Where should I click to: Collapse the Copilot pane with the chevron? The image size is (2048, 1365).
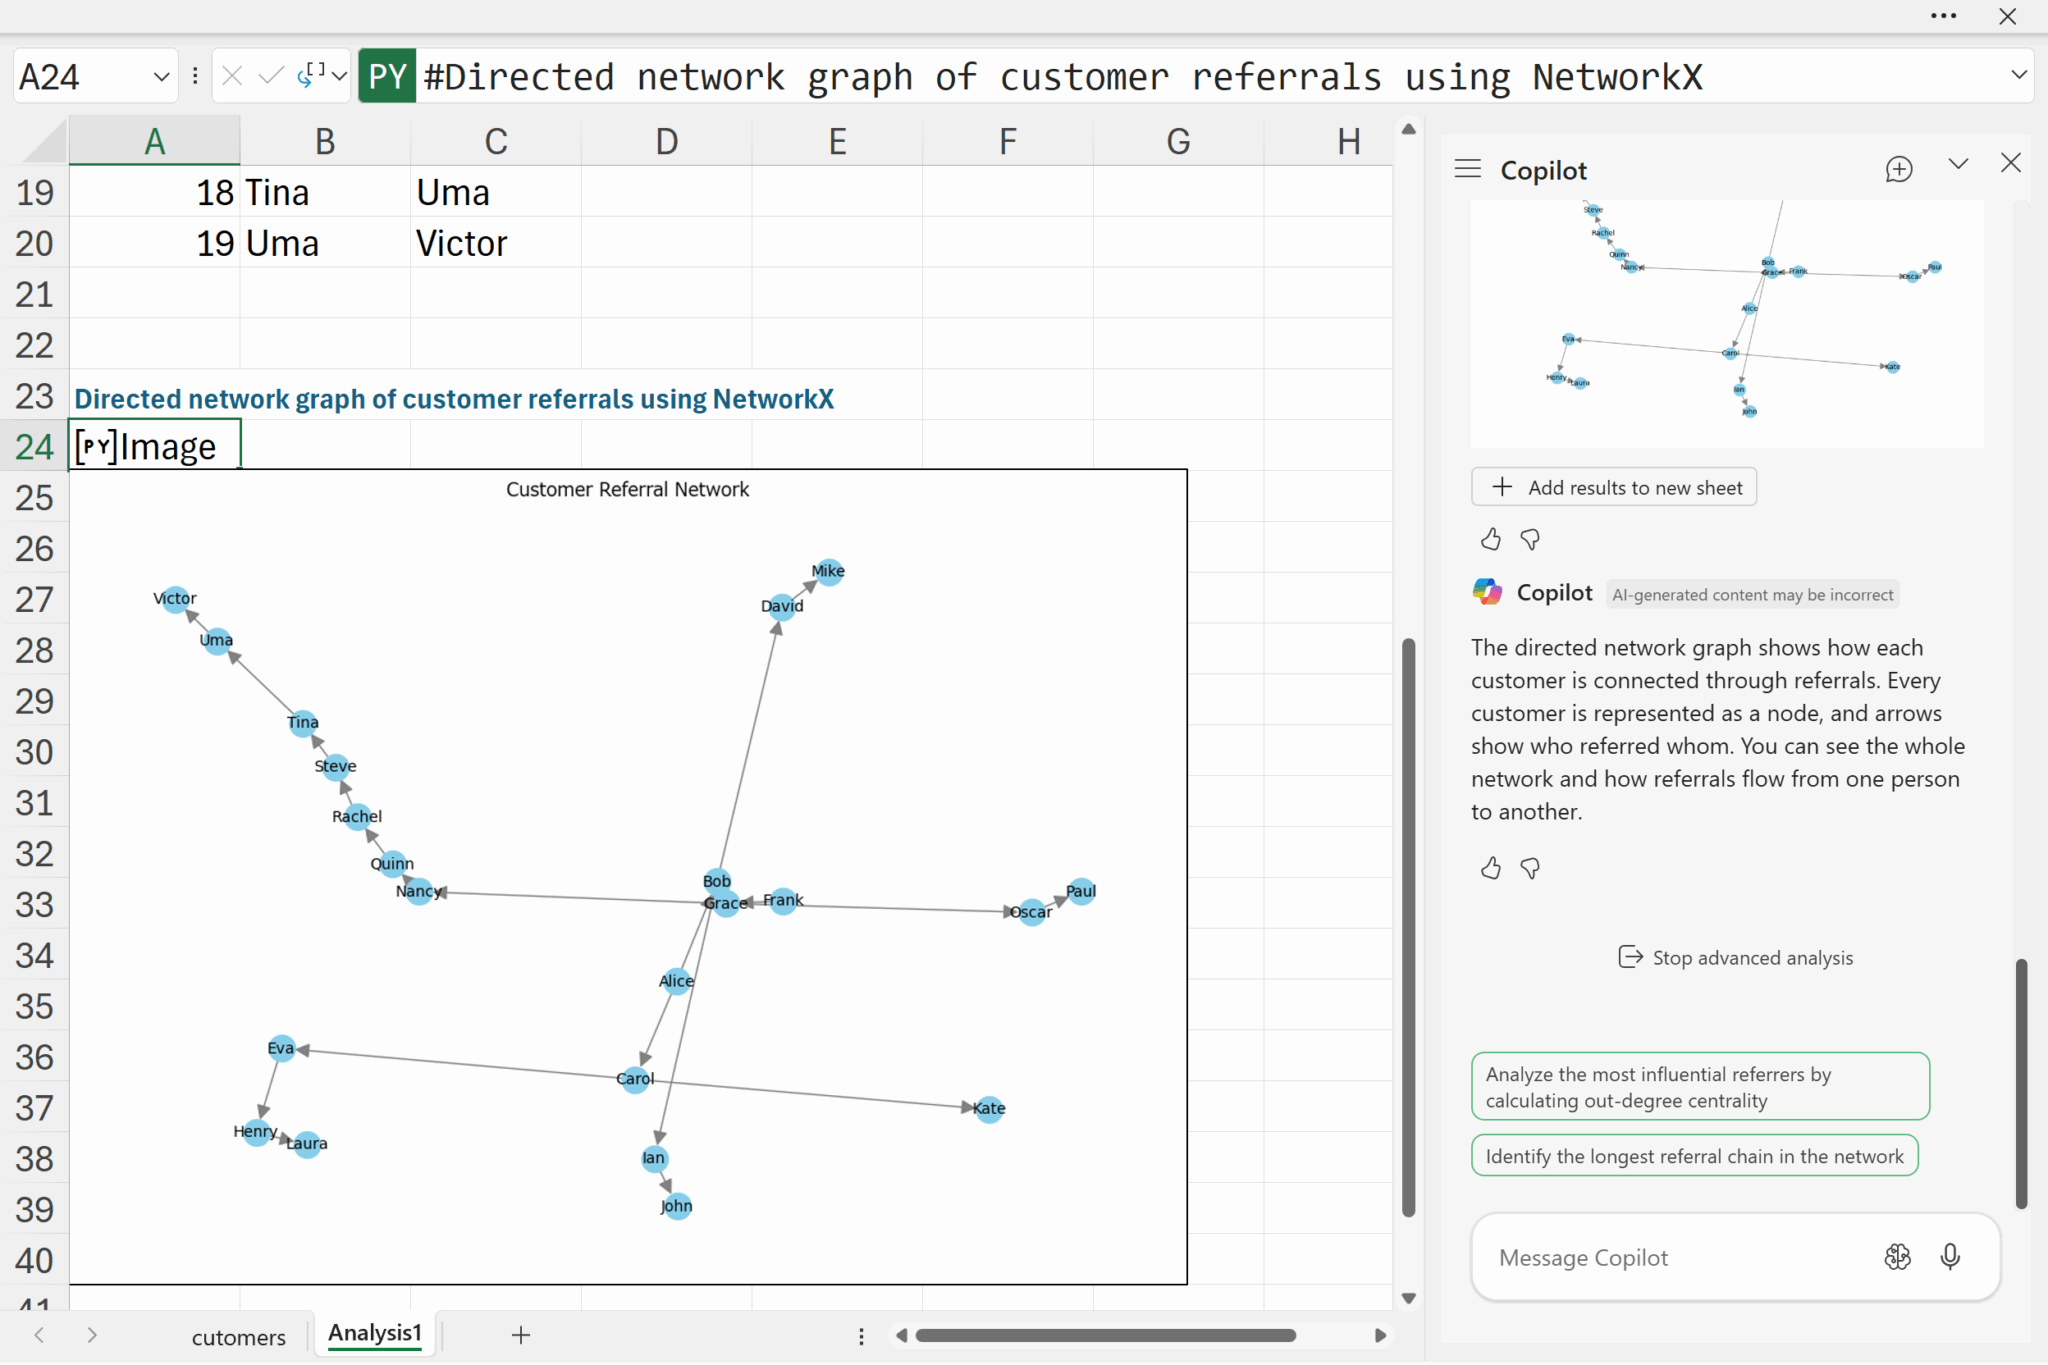coord(1957,164)
